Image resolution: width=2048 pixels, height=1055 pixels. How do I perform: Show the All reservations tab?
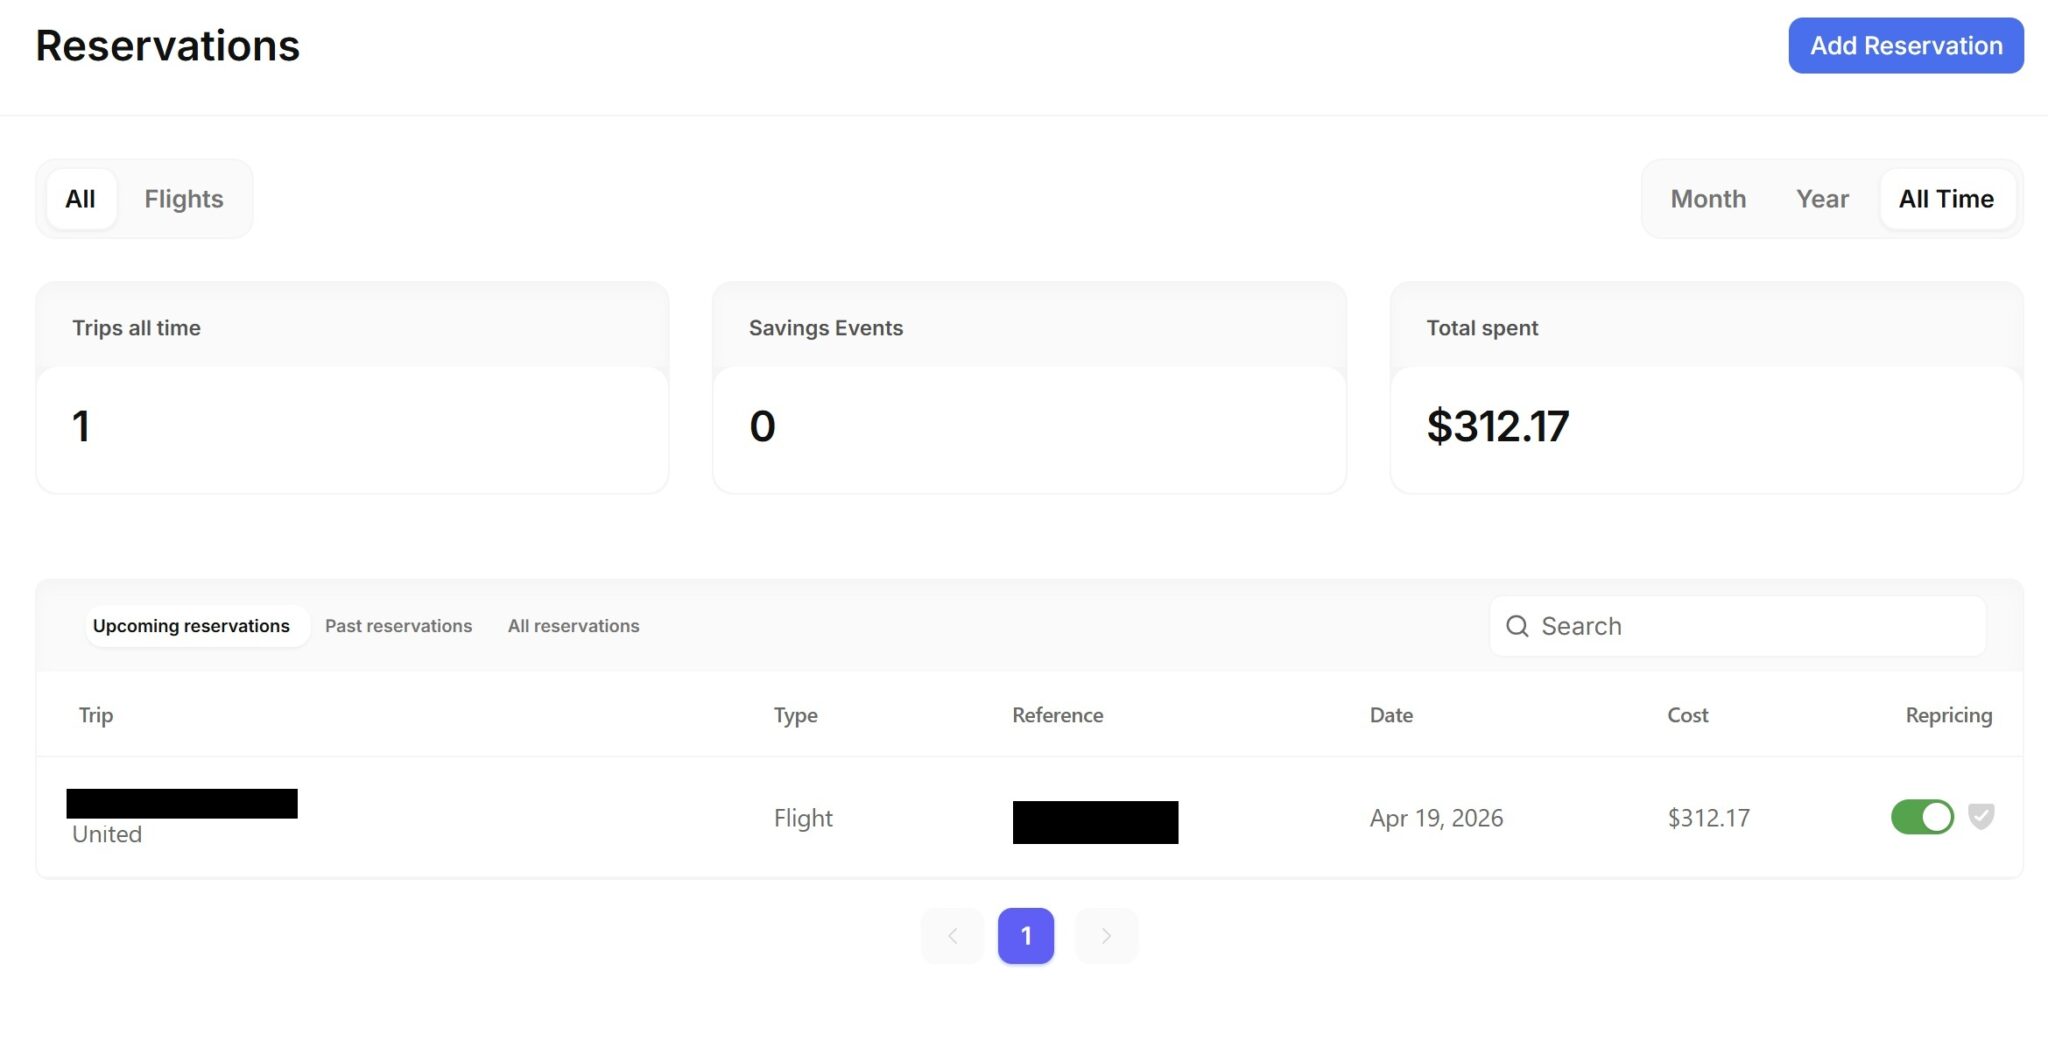click(x=573, y=626)
